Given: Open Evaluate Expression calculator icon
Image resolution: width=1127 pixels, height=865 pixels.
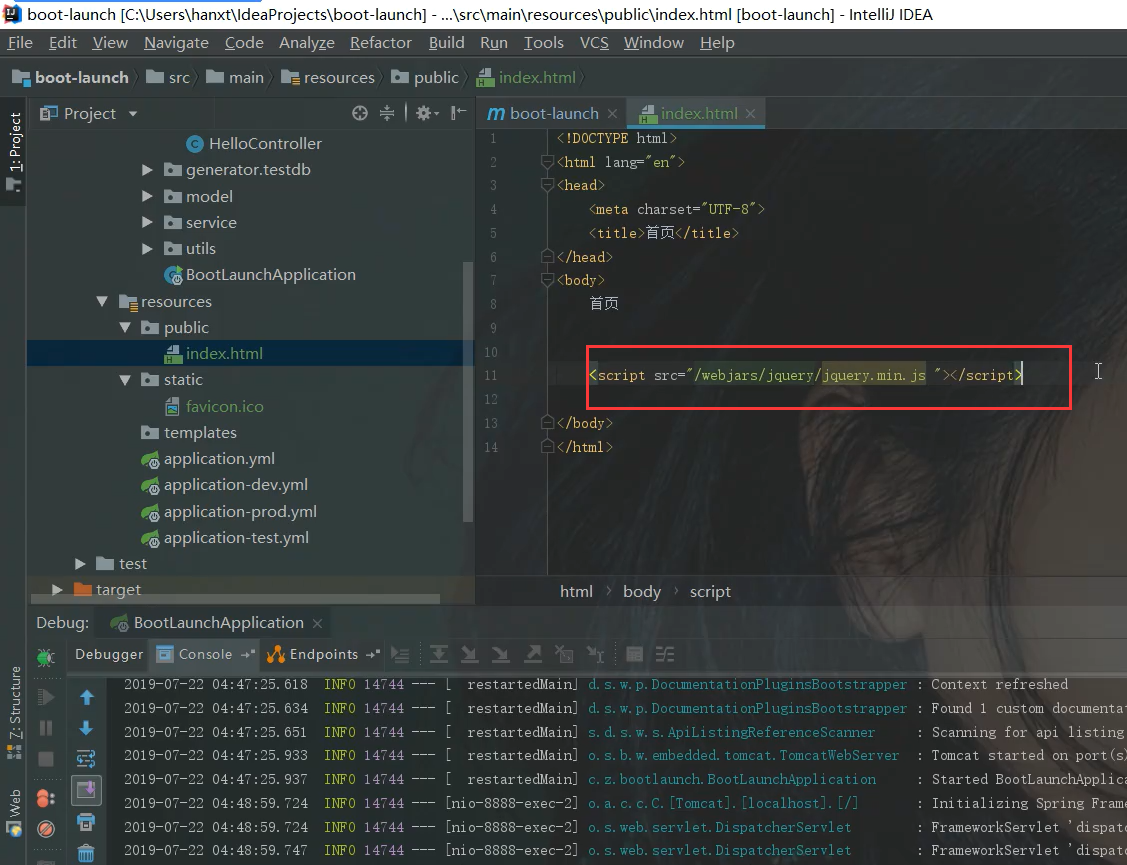Looking at the screenshot, I should pos(634,654).
